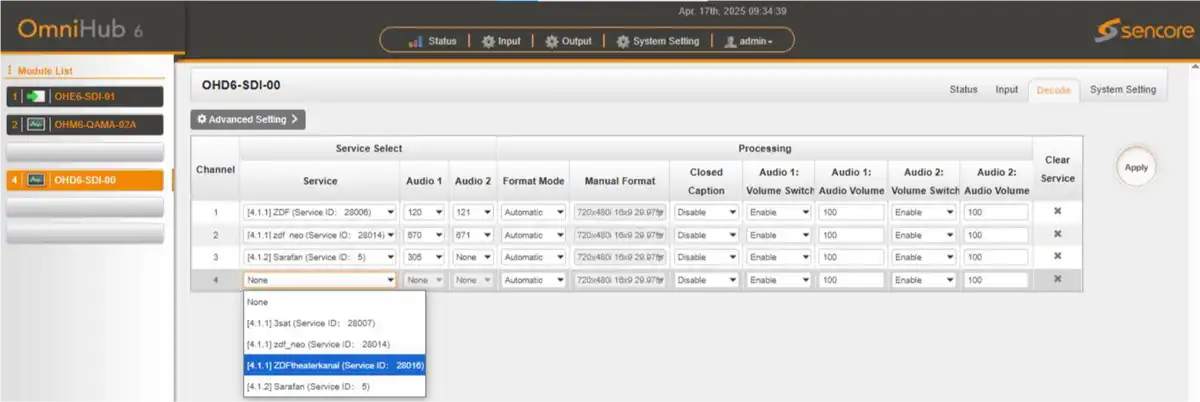Open Closed Caption dropdown for channel 4

[706, 281]
